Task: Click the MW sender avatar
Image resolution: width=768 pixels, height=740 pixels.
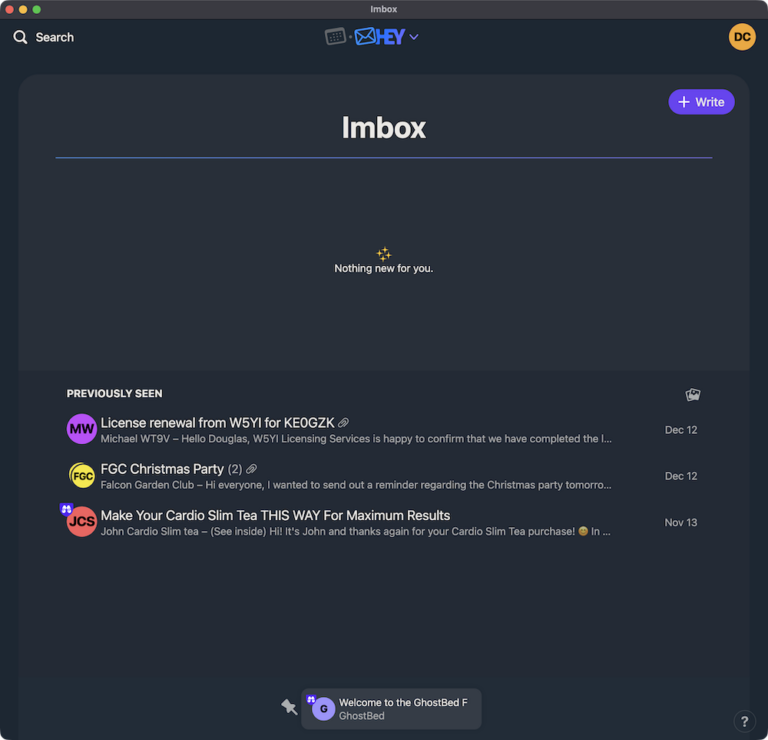Action: 81,429
